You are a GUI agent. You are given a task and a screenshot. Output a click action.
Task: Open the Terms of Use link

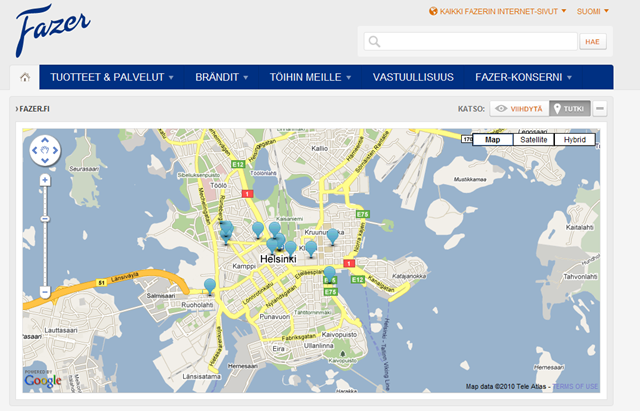(x=575, y=386)
